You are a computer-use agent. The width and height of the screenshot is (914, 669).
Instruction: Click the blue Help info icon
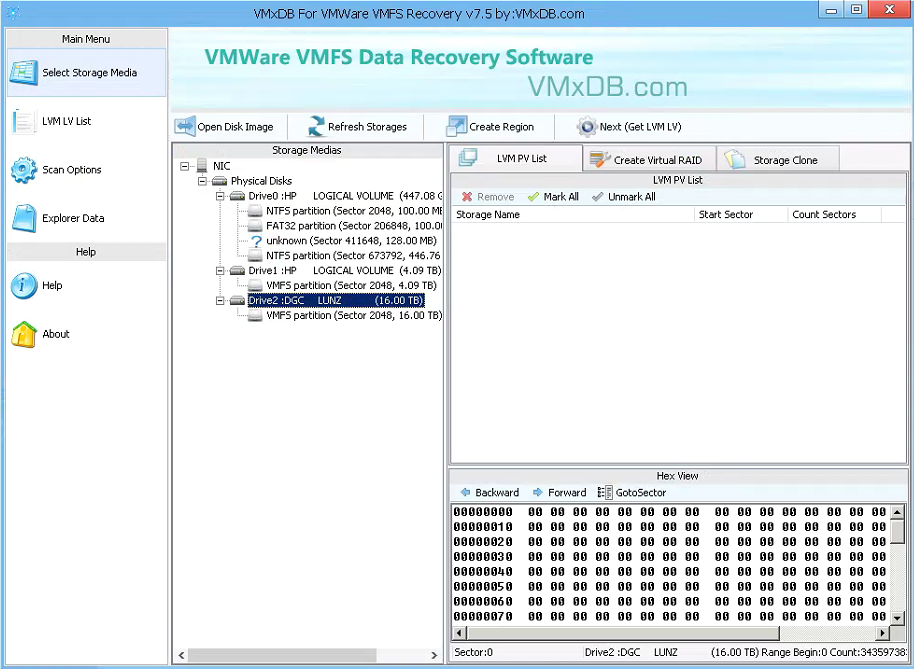[x=23, y=286]
